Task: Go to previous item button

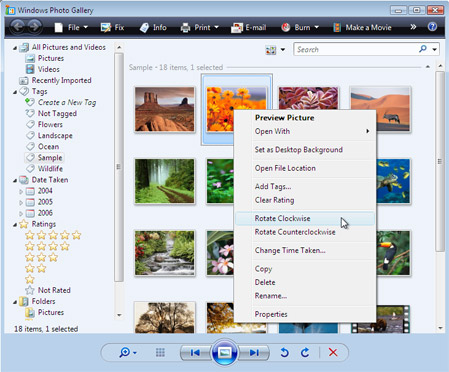Action: click(195, 353)
